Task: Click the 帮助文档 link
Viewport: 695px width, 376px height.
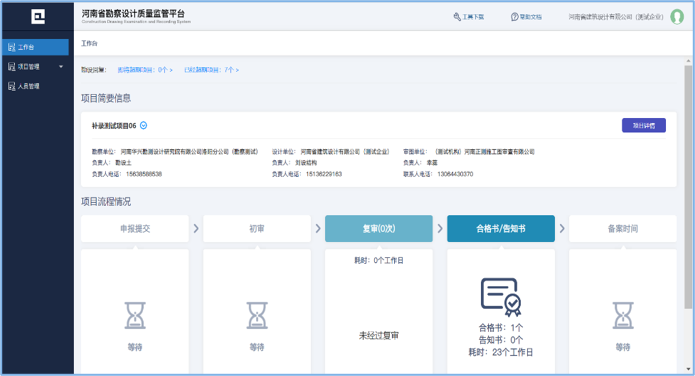Action: pos(531,17)
